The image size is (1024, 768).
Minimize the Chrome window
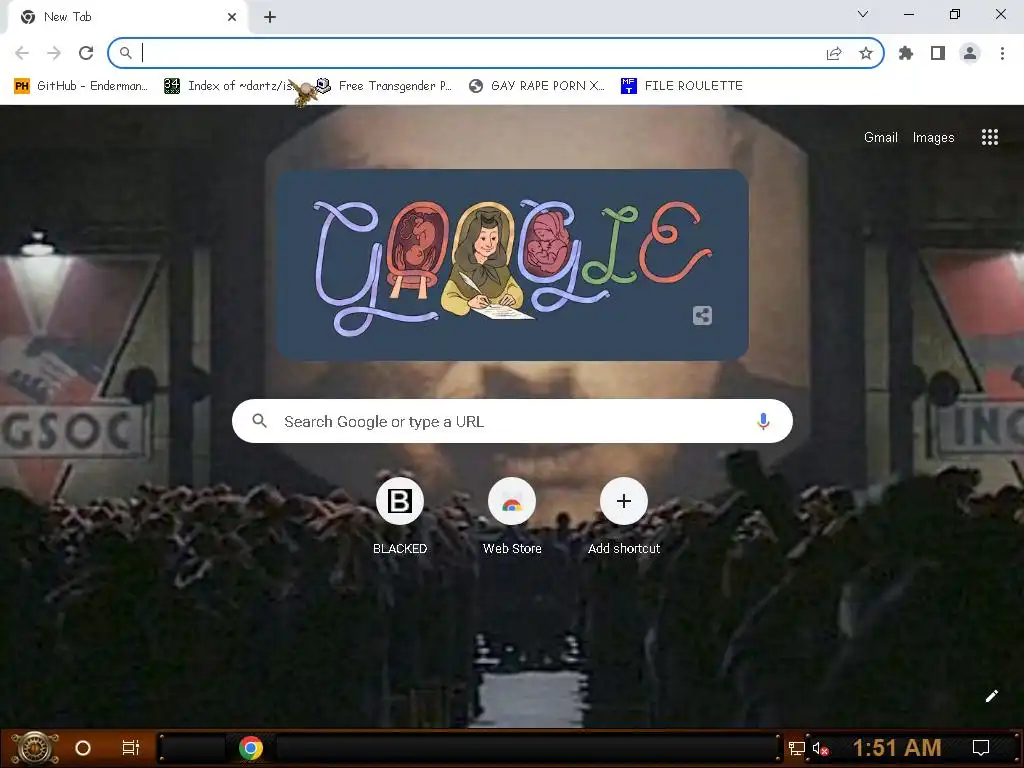click(x=908, y=14)
